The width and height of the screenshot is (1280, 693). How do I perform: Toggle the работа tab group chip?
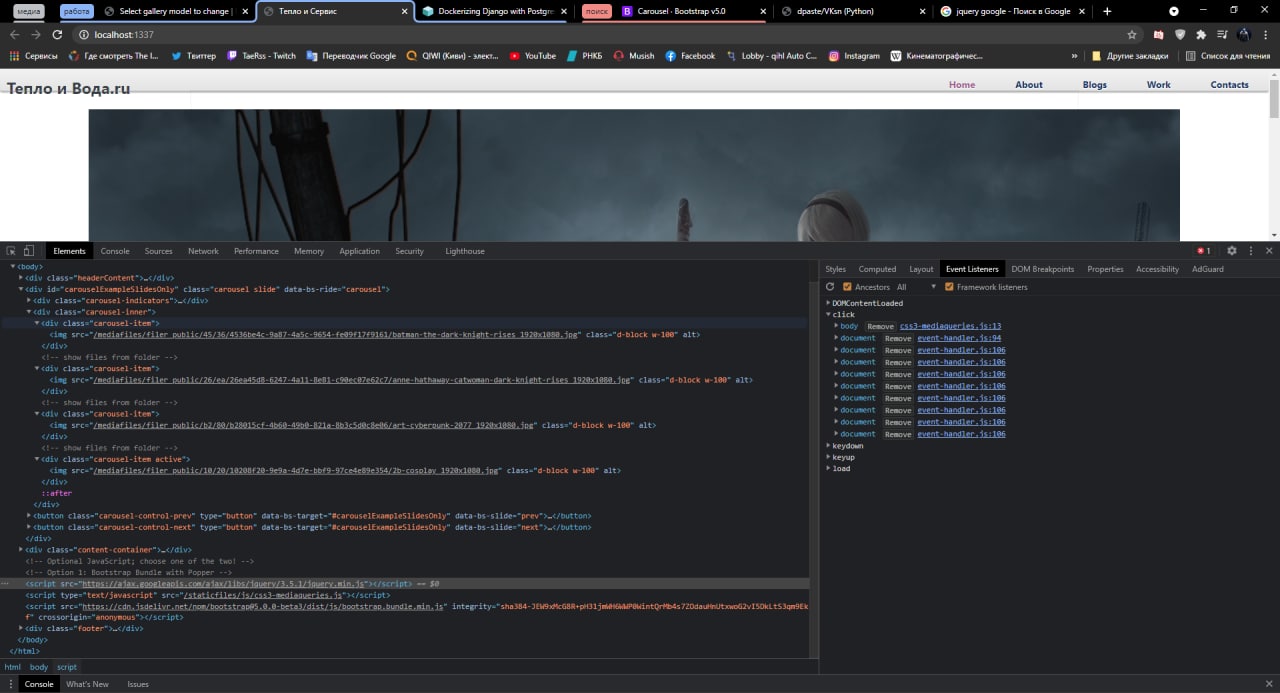[77, 12]
